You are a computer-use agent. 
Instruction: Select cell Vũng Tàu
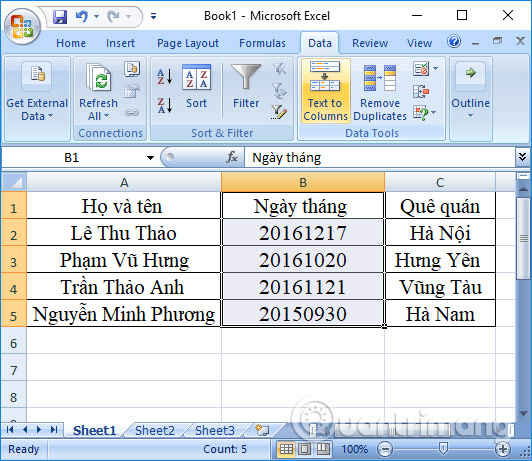(440, 287)
